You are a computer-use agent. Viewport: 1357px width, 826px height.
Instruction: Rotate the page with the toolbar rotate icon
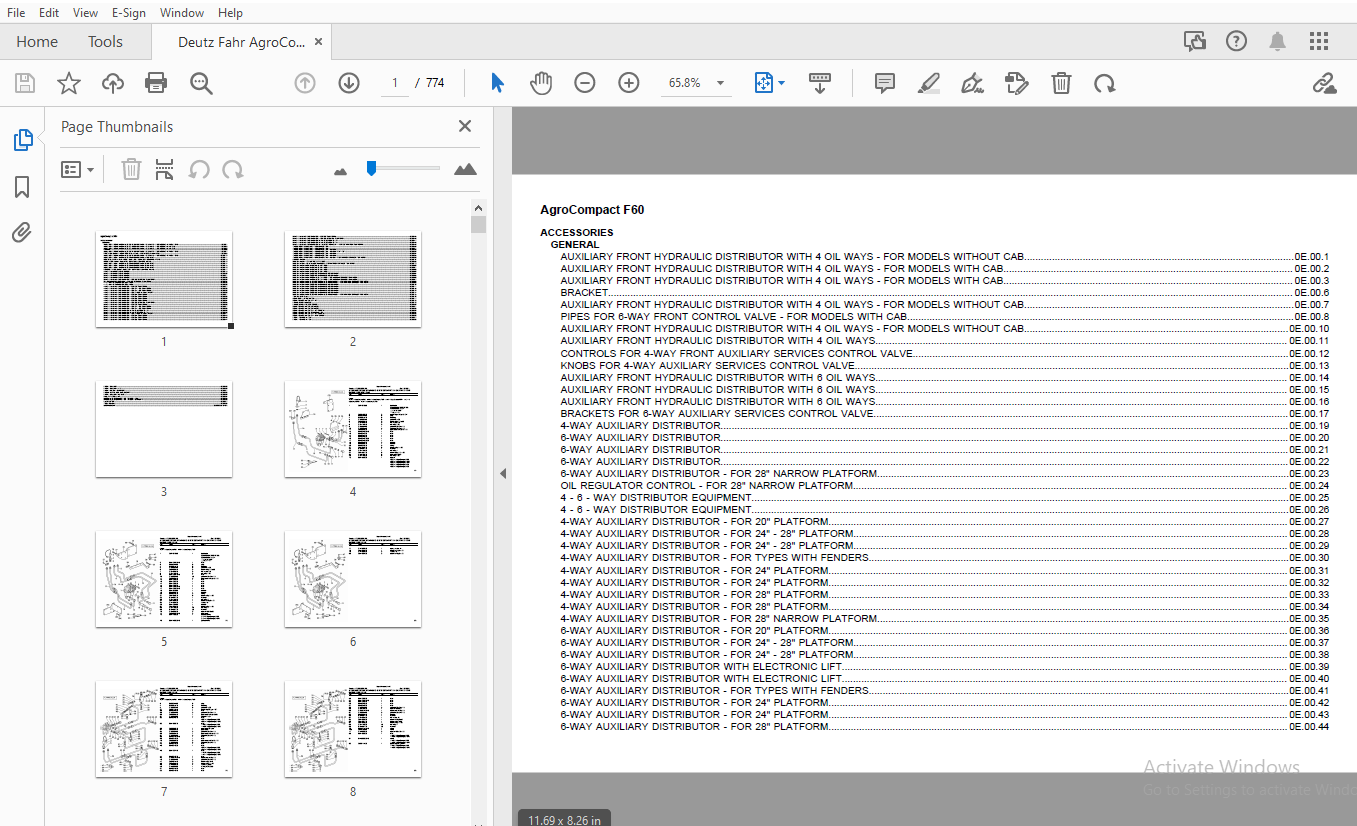(x=1104, y=83)
